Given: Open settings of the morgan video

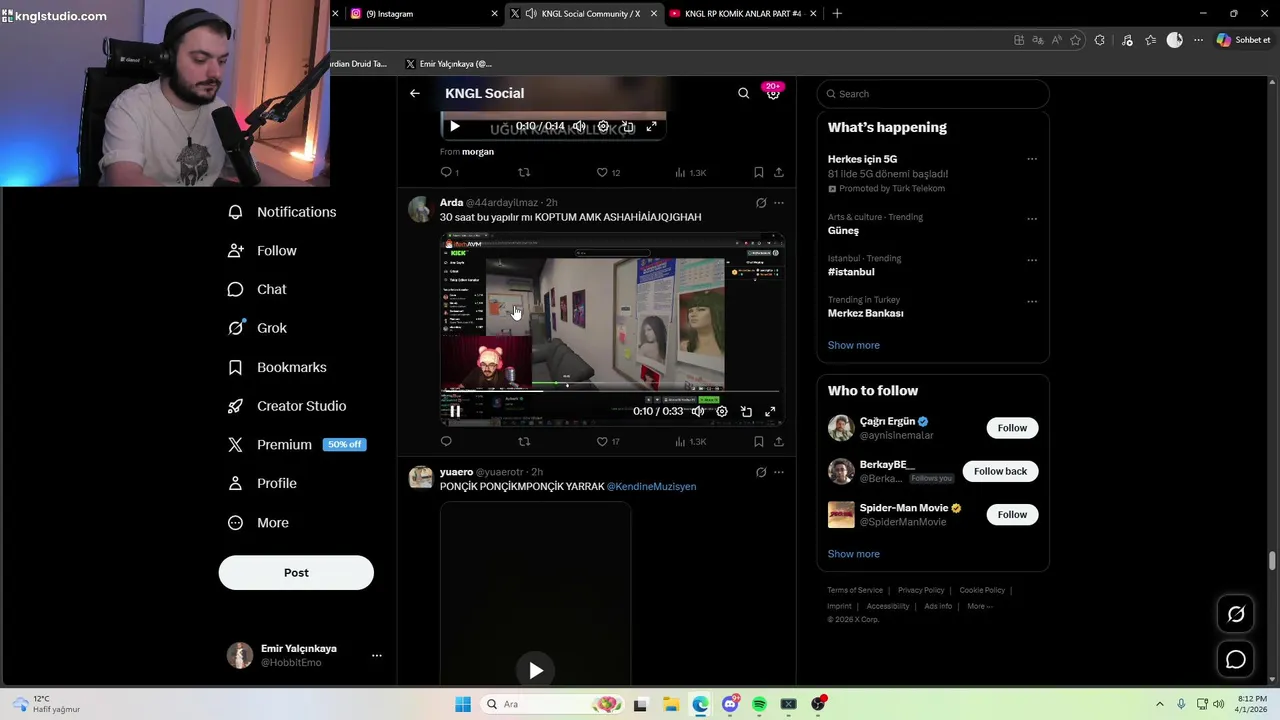Looking at the screenshot, I should 603,126.
